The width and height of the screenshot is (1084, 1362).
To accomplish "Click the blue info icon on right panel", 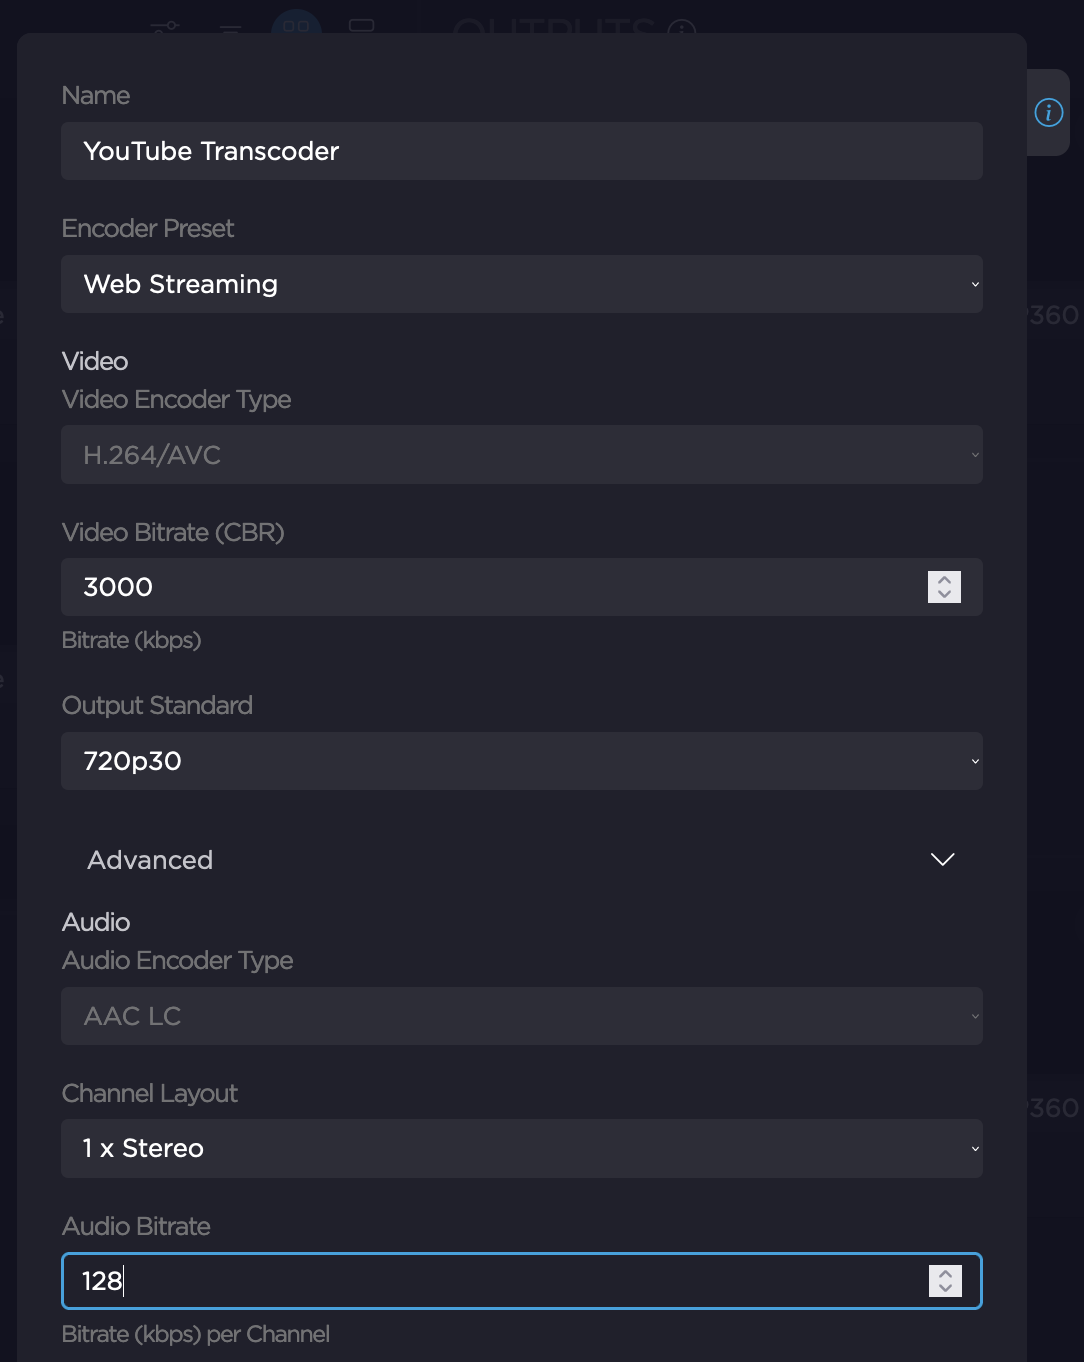I will click(1048, 113).
